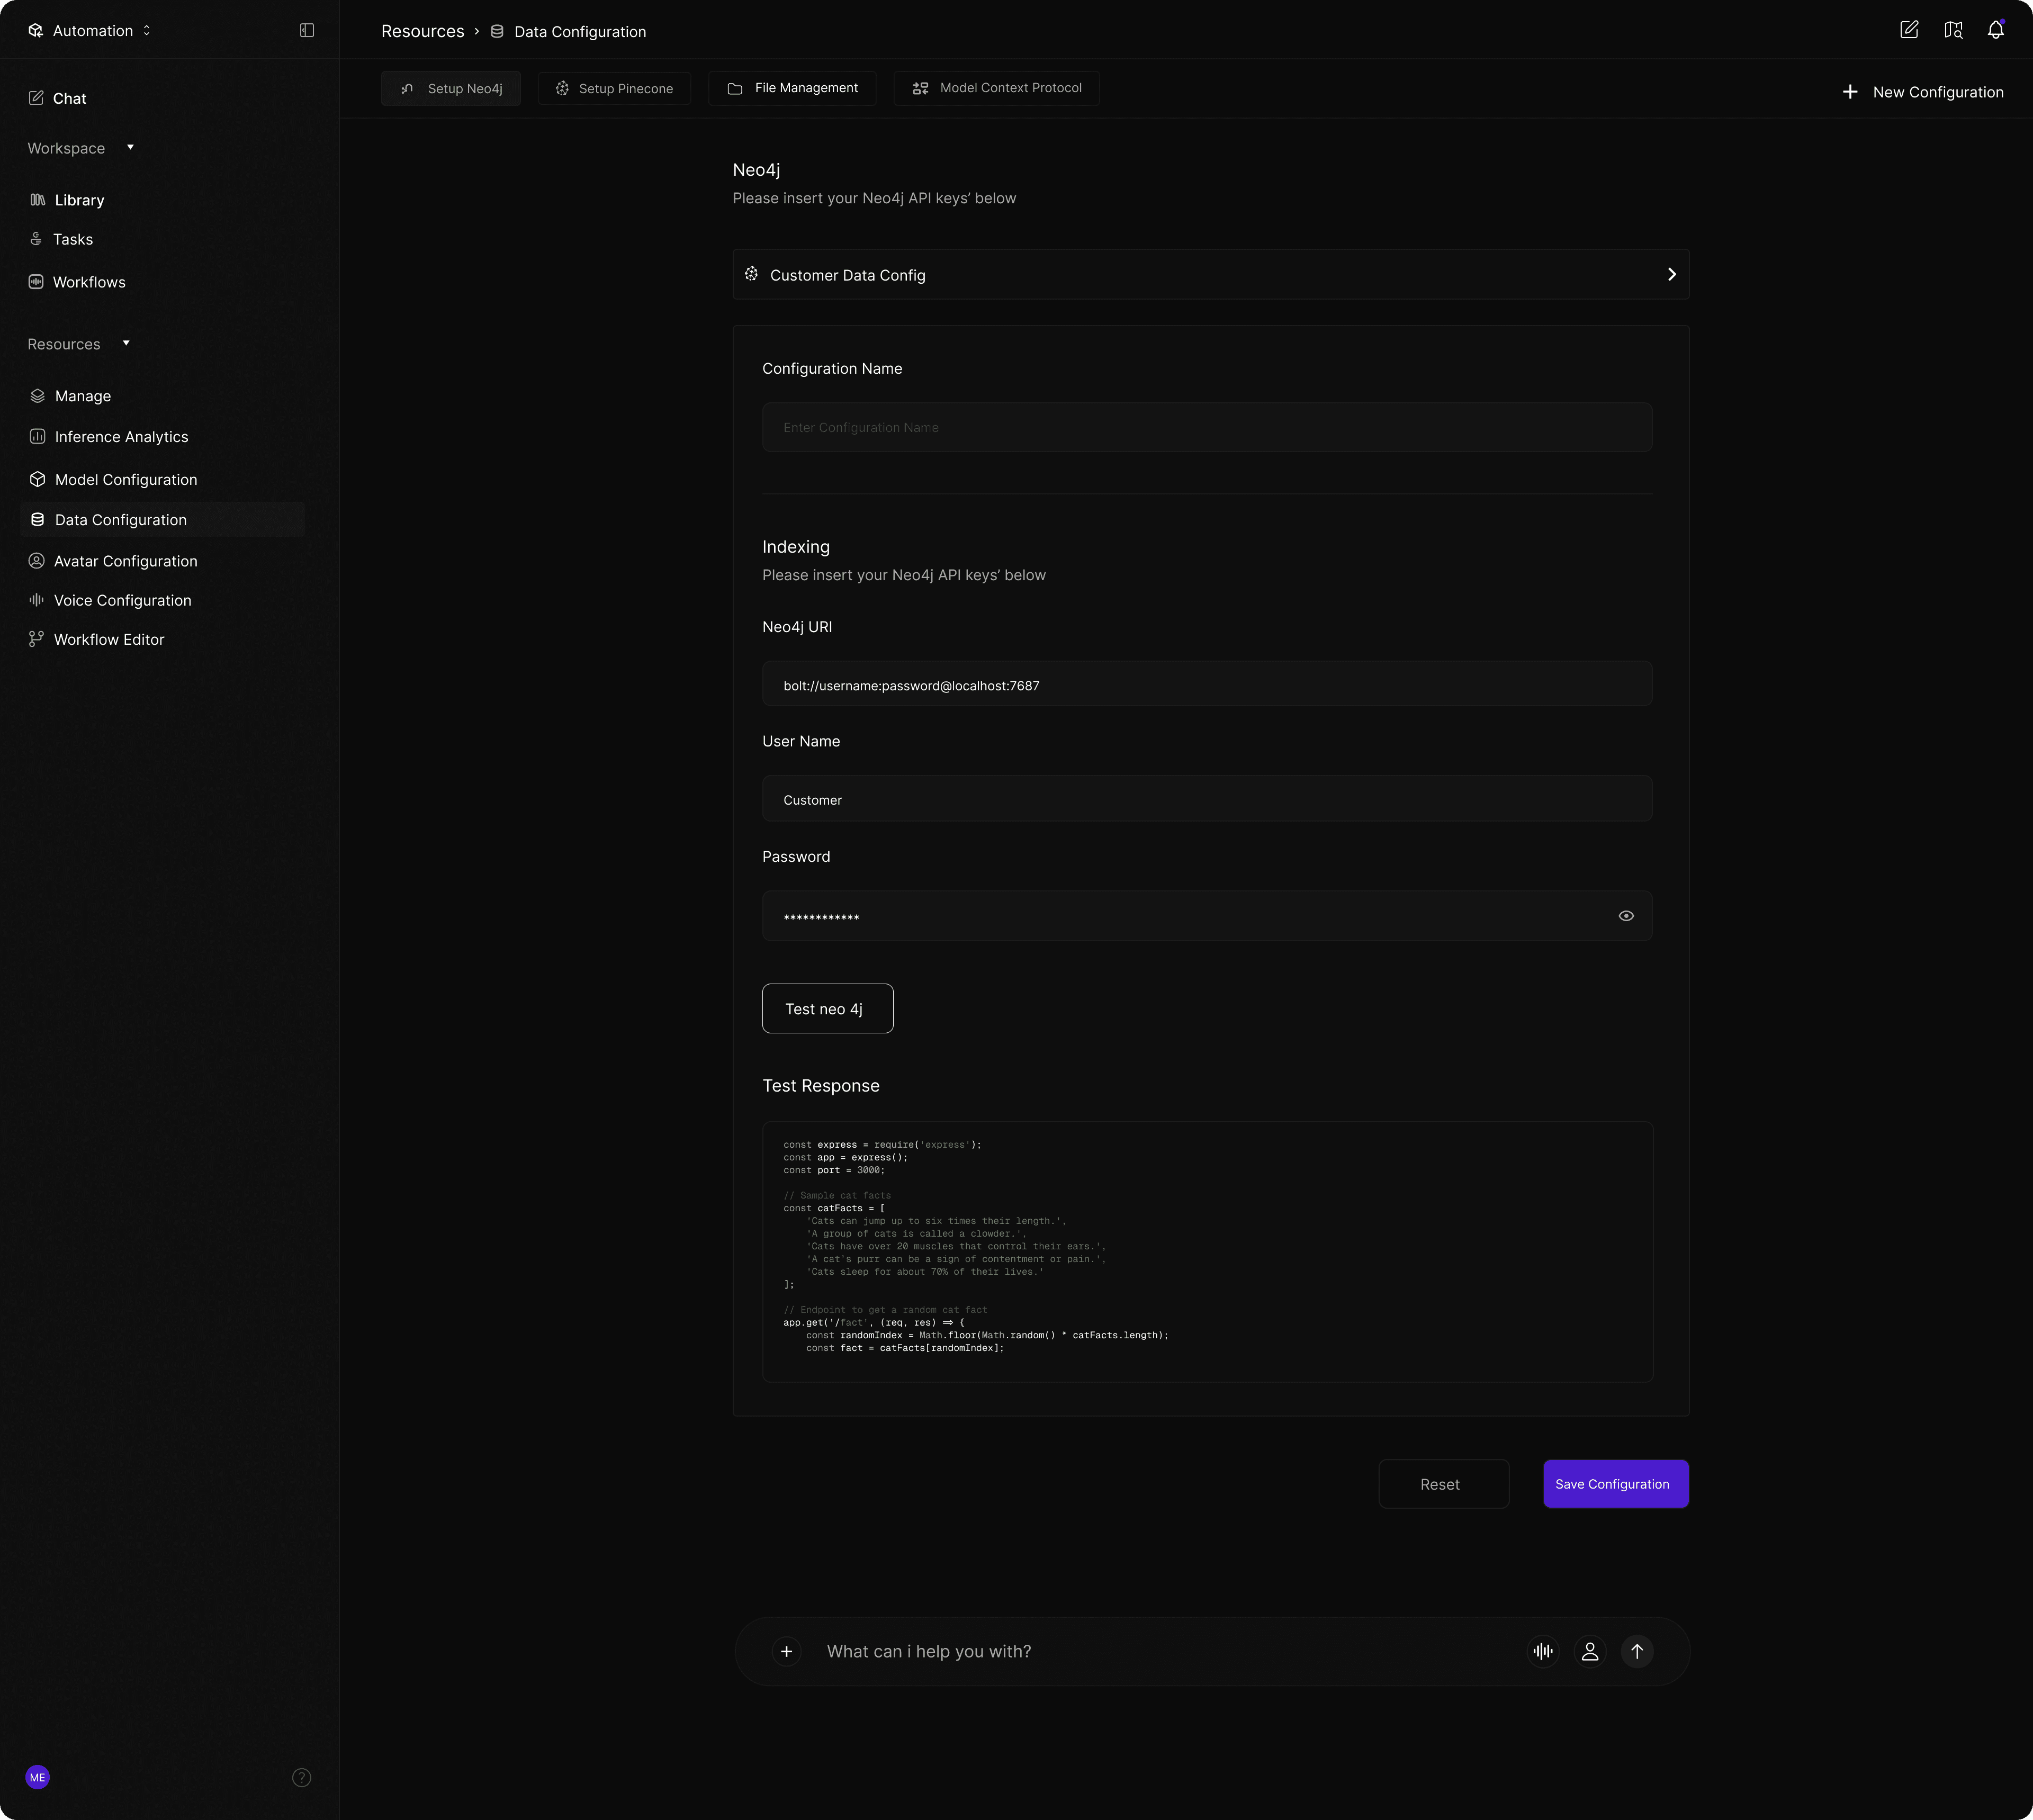Open Voice Configuration in sidebar

[x=122, y=600]
